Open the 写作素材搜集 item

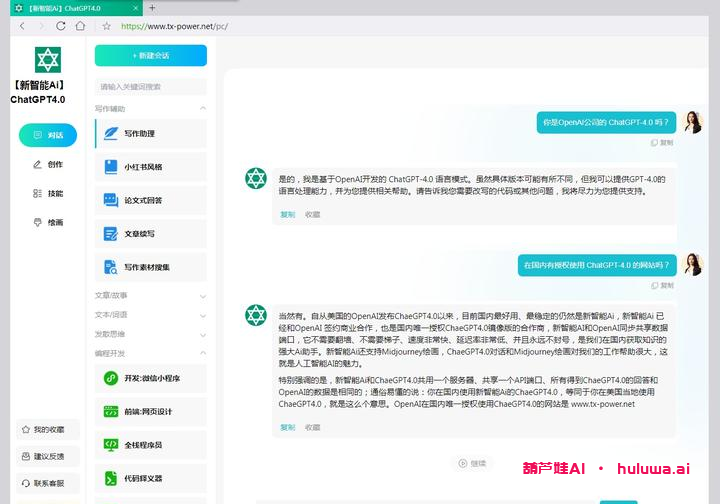click(151, 267)
